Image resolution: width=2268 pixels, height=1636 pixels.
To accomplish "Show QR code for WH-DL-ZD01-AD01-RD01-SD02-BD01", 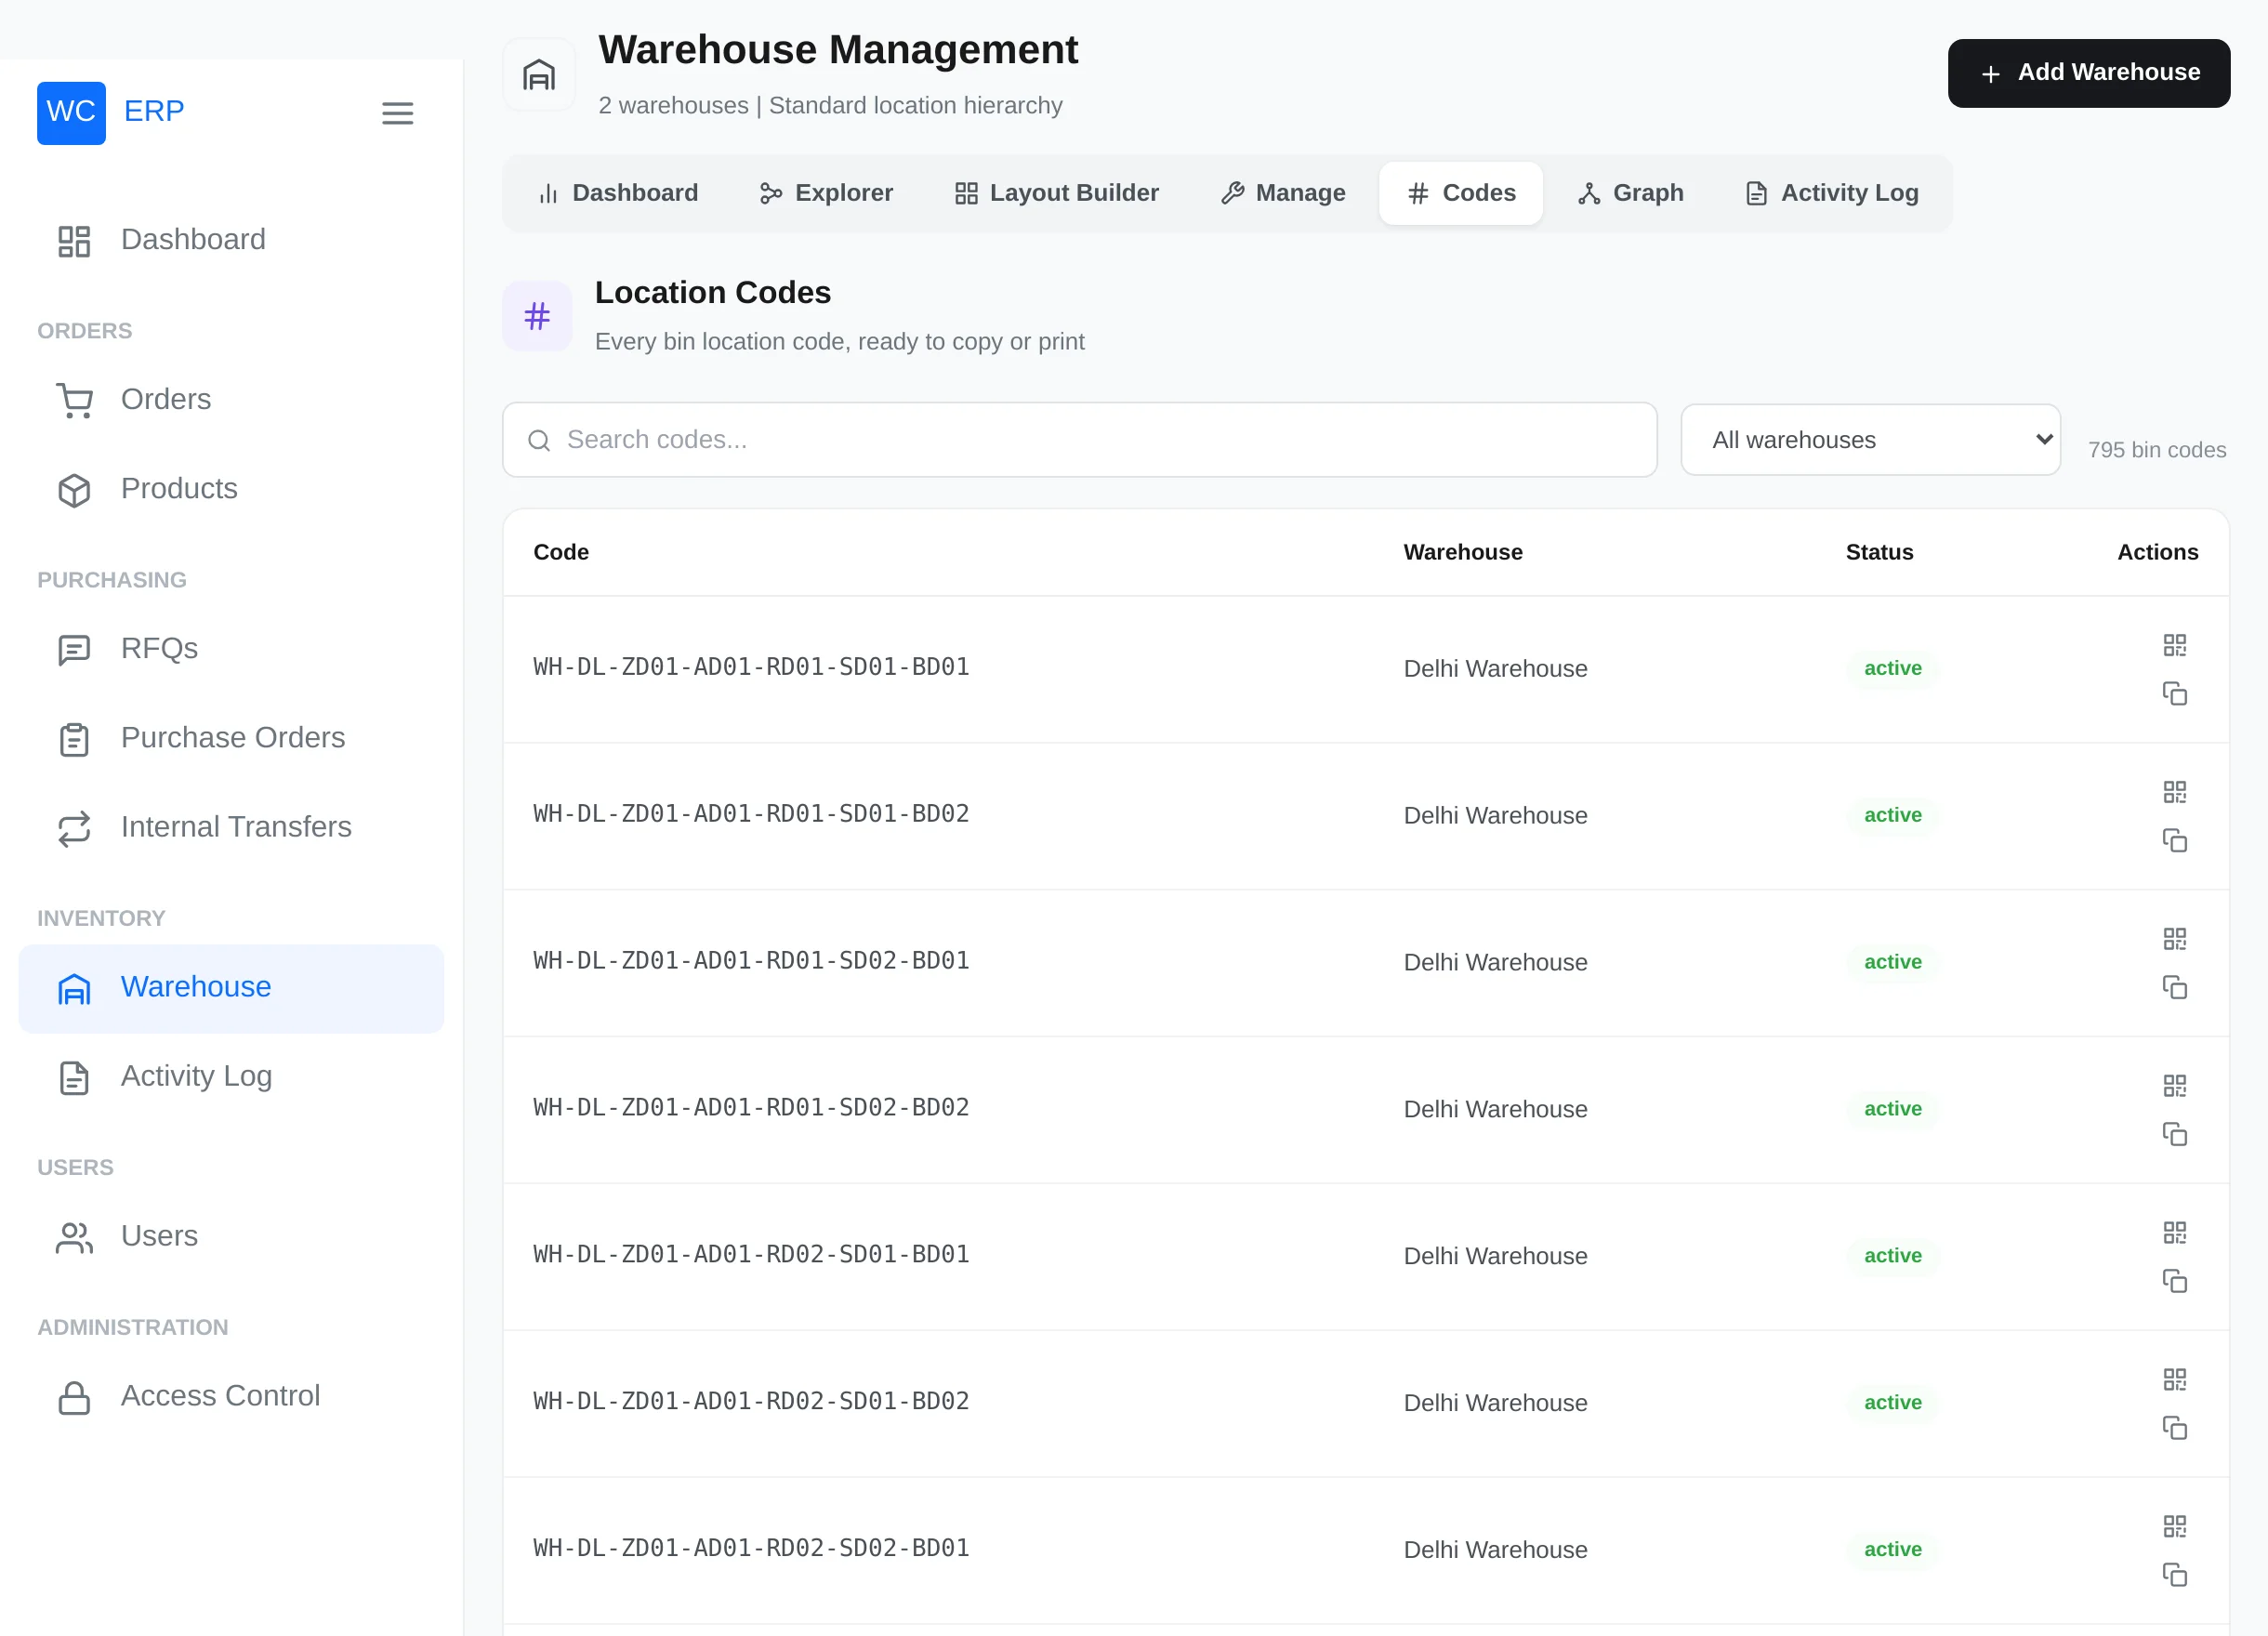I will pos(2174,939).
